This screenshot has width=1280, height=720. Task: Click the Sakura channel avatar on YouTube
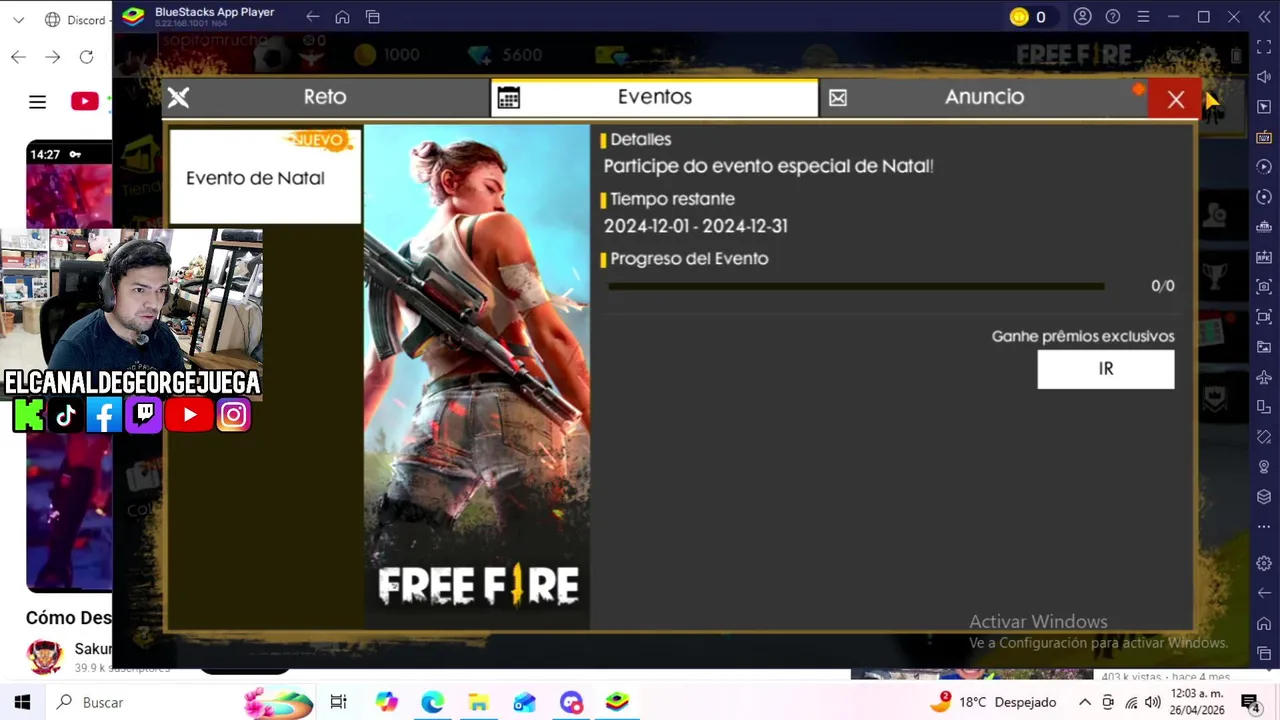point(44,656)
